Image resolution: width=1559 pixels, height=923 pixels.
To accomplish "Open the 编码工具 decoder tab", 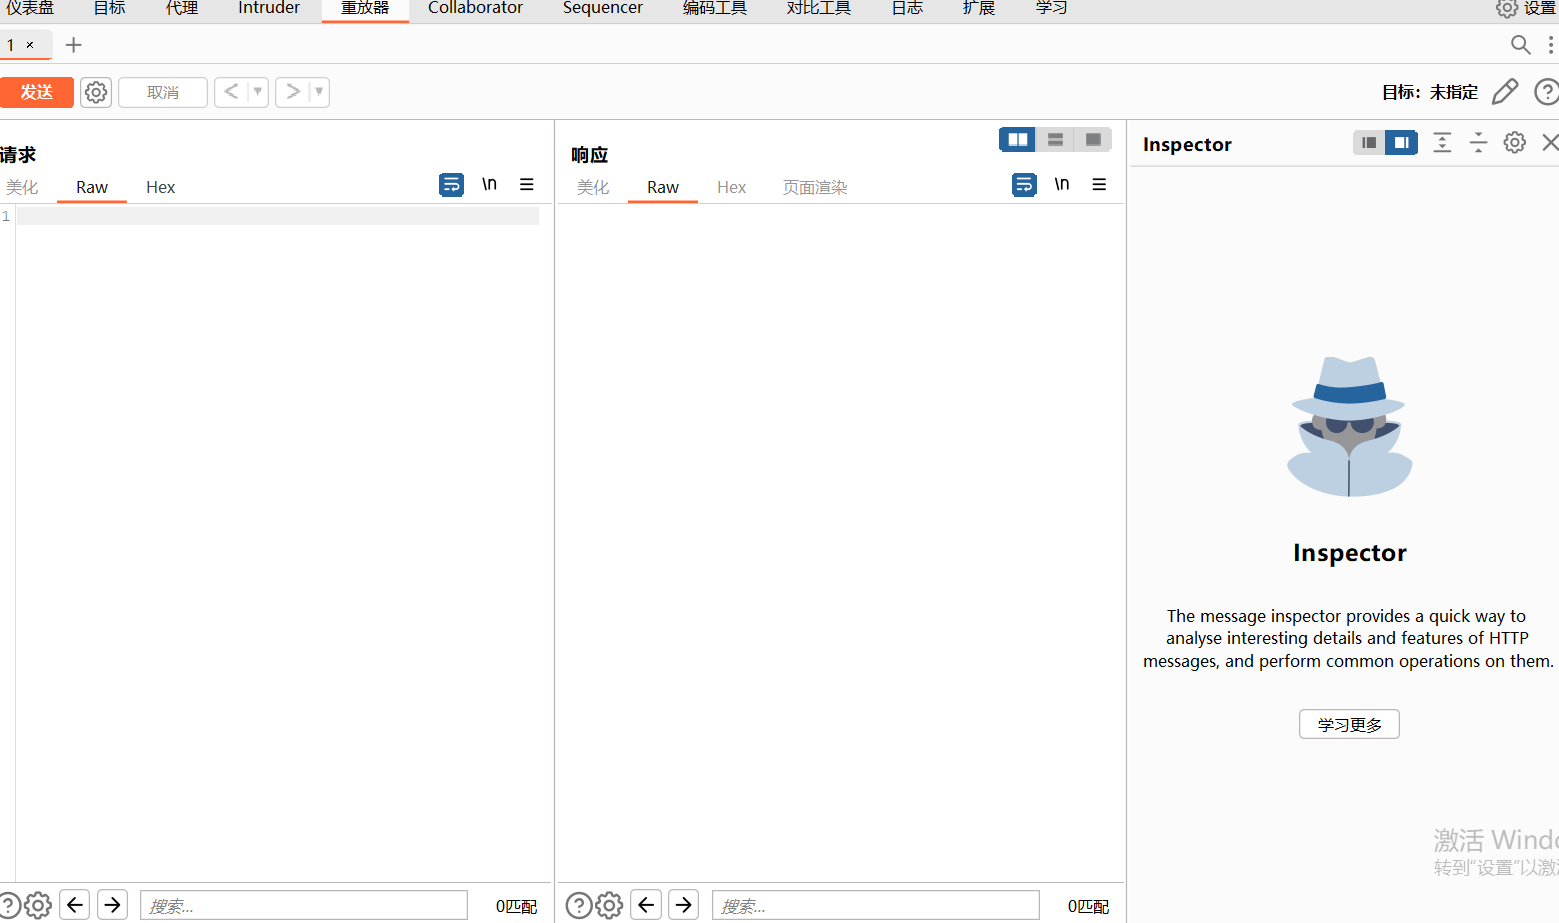I will [714, 8].
